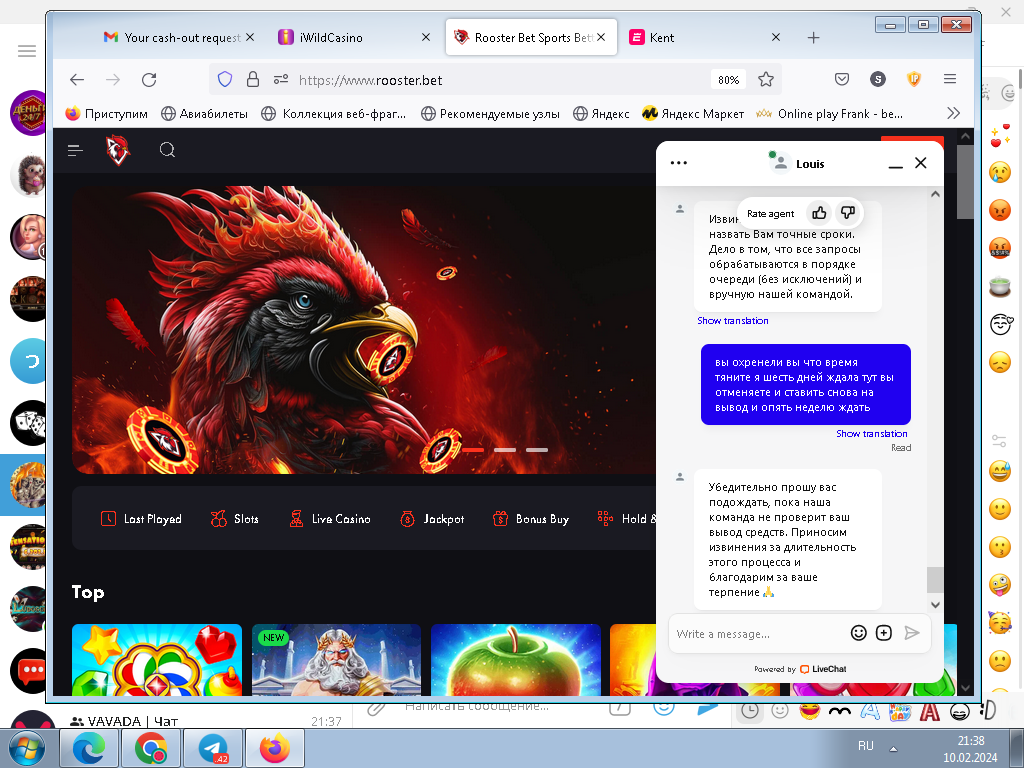Open Rooster Bet sidebar menu icon

(x=75, y=150)
